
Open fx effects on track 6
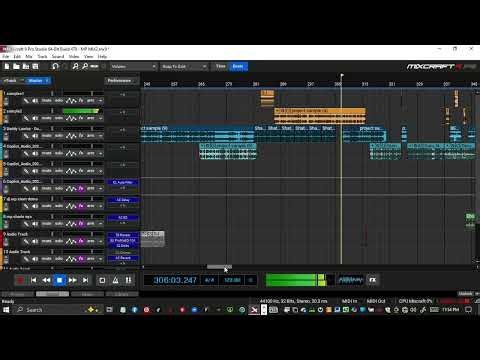81,189
